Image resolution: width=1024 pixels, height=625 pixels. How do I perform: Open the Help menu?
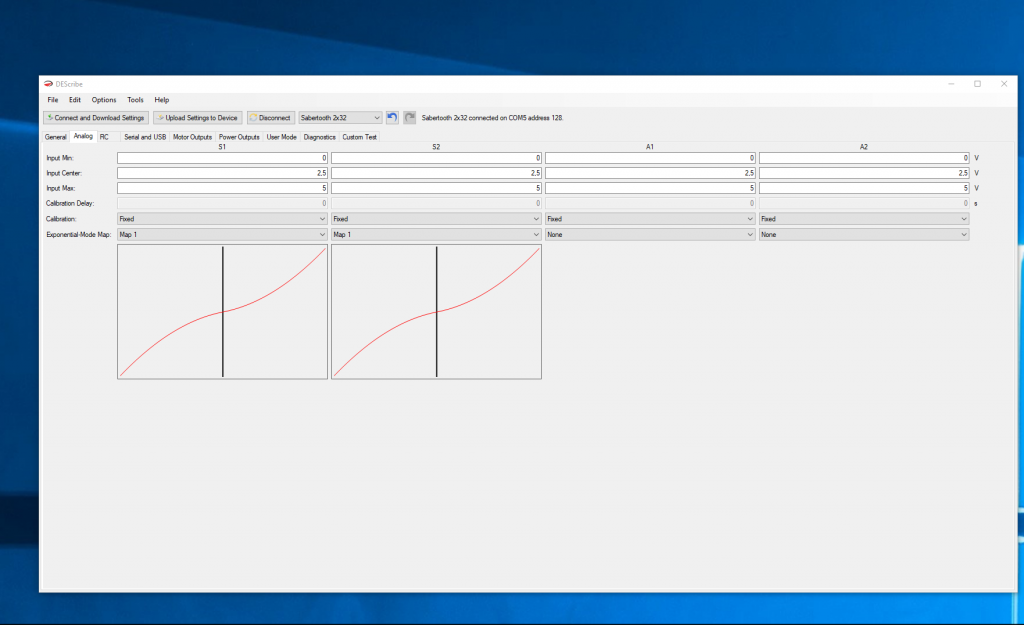tap(162, 100)
